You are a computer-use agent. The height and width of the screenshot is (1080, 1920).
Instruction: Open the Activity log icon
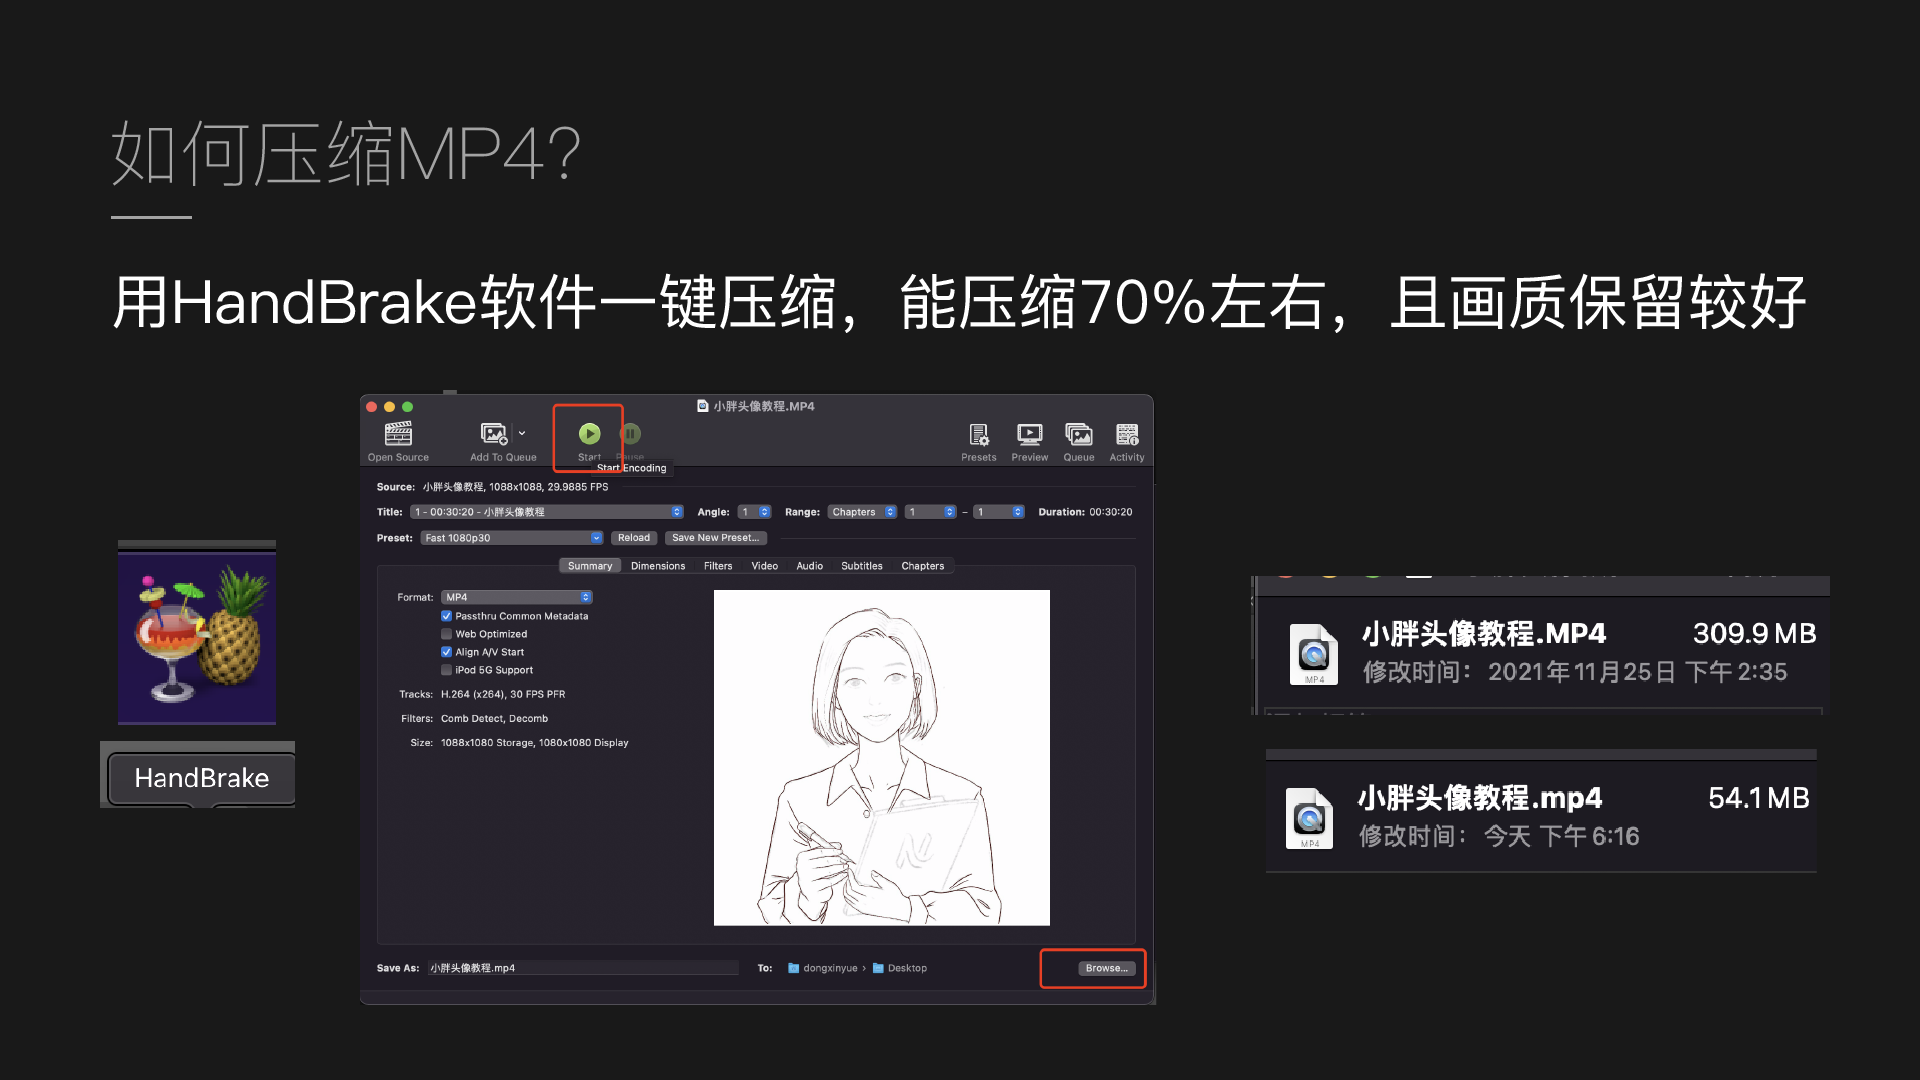[1127, 435]
